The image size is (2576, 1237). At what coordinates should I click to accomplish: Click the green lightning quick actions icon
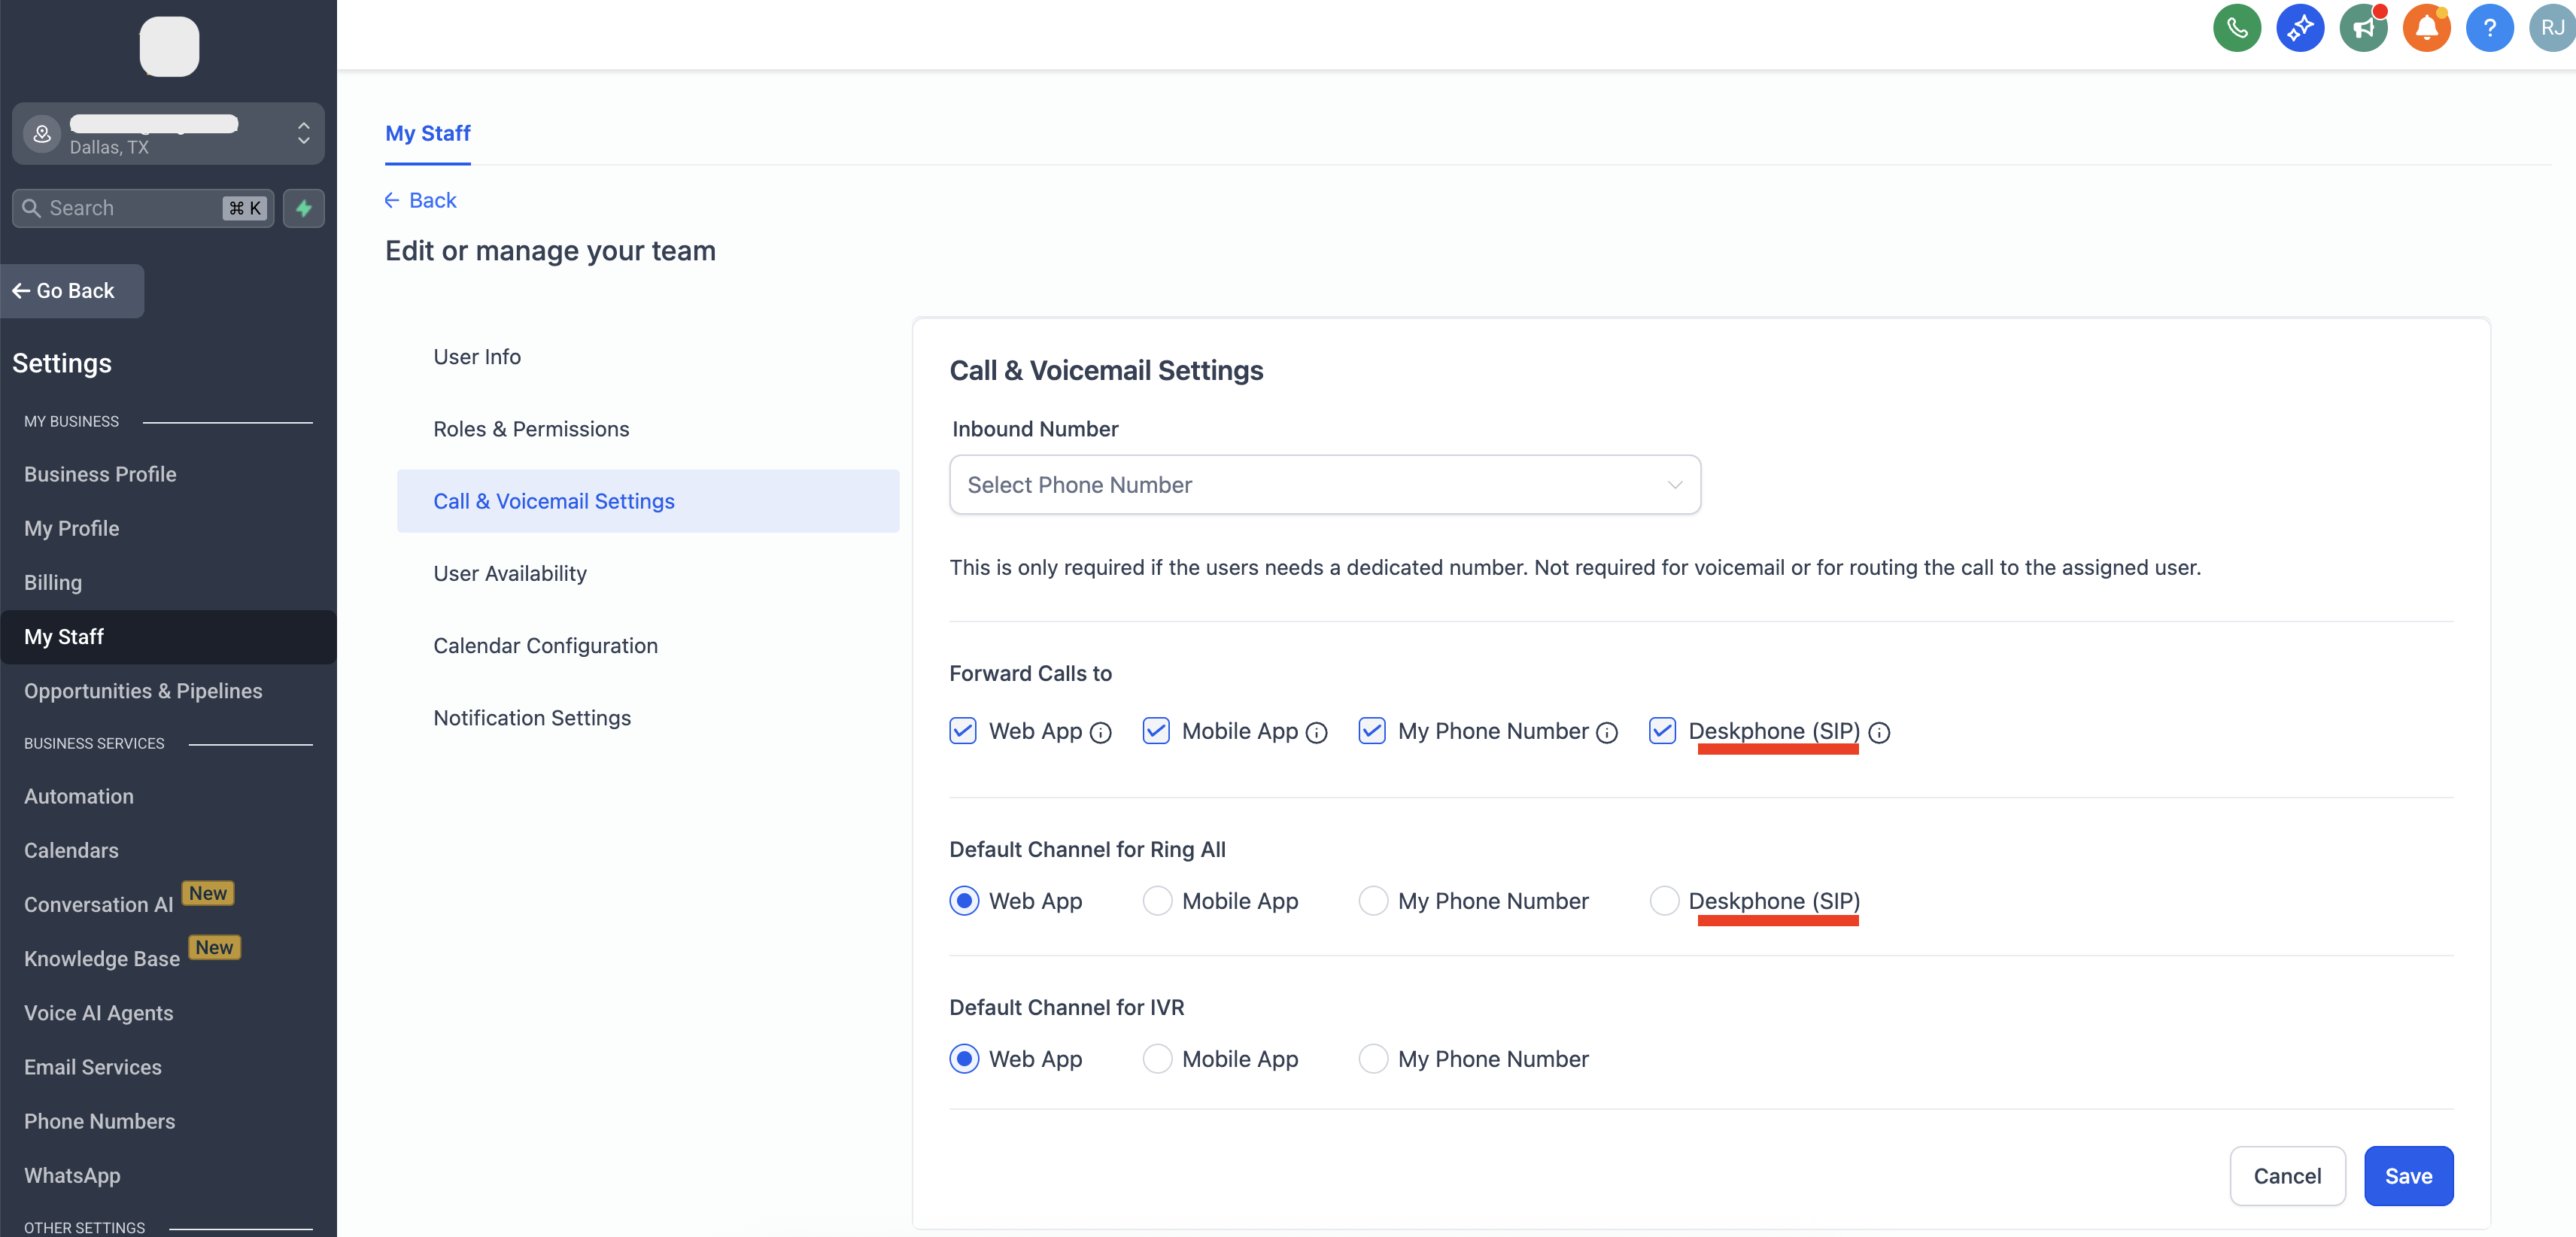point(303,208)
